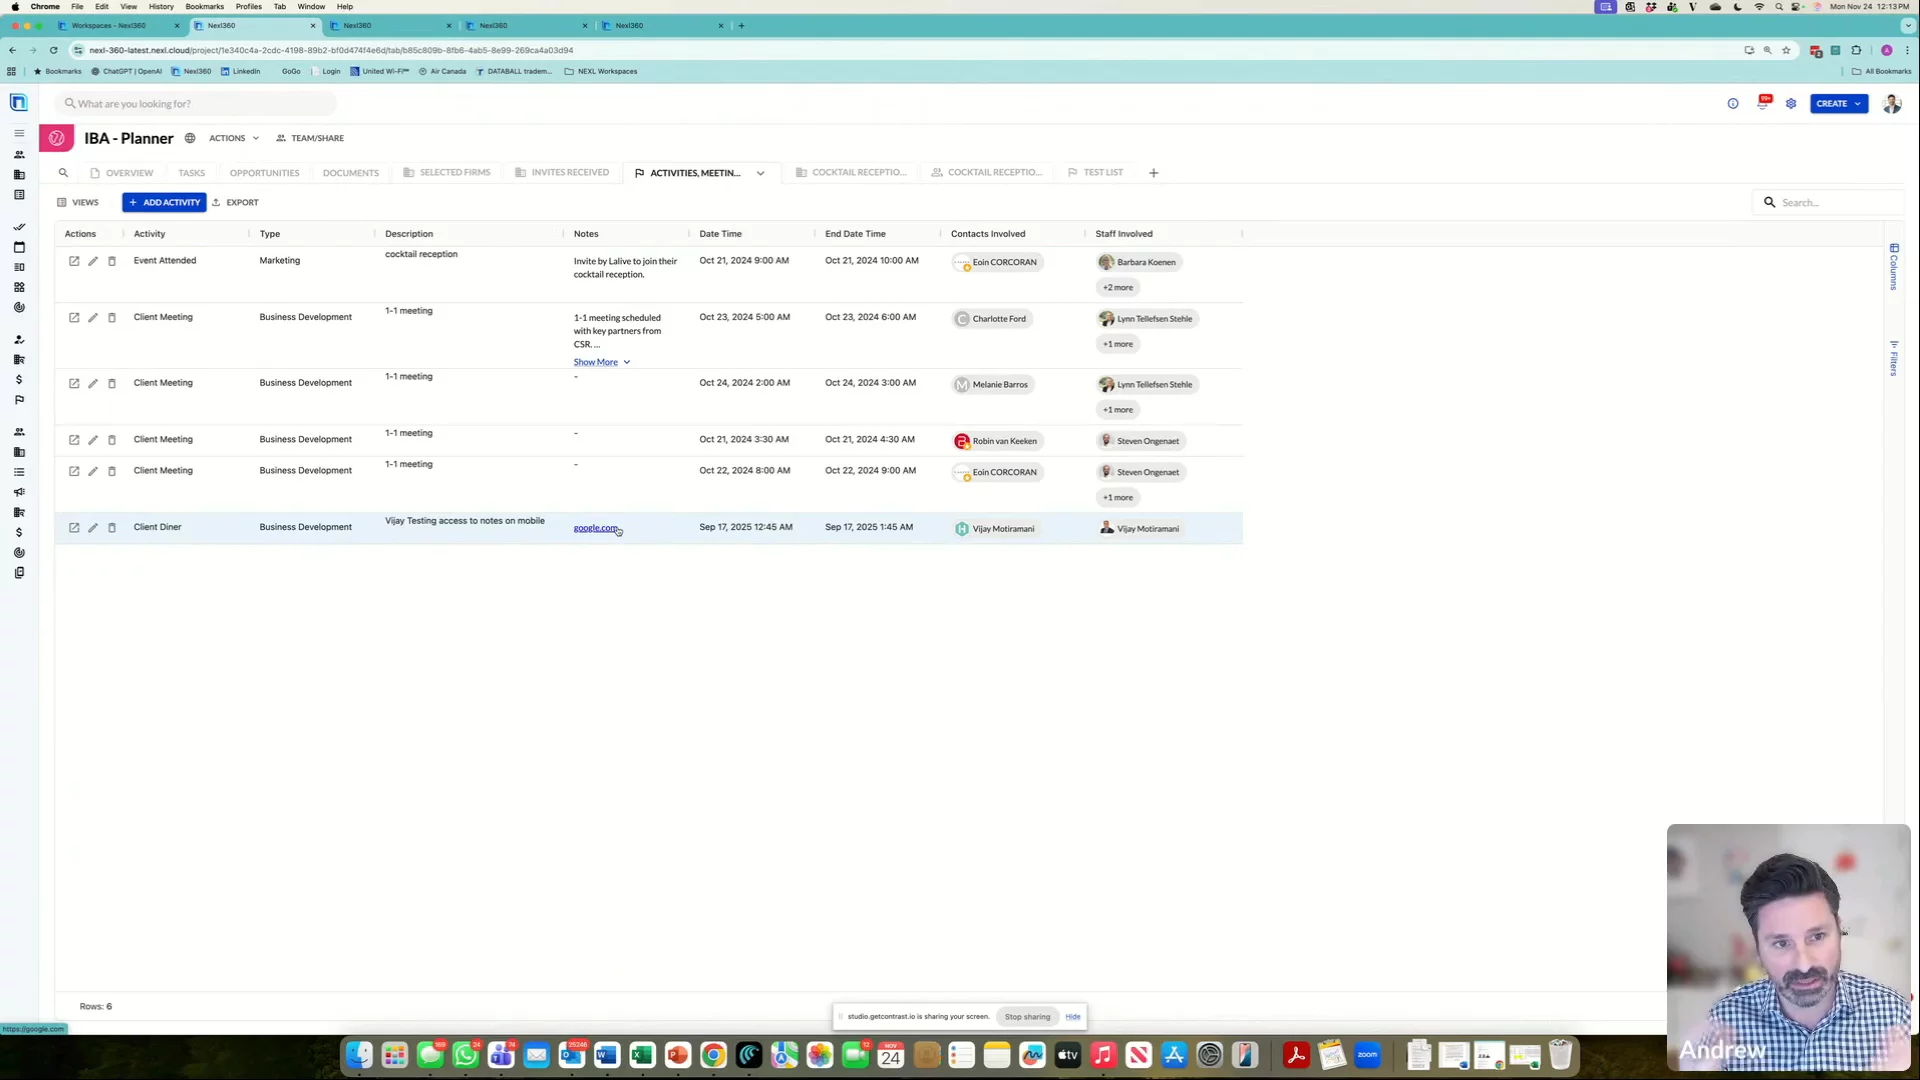Click the edit pencil for Client Diner row
The width and height of the screenshot is (1920, 1080).
click(x=93, y=528)
